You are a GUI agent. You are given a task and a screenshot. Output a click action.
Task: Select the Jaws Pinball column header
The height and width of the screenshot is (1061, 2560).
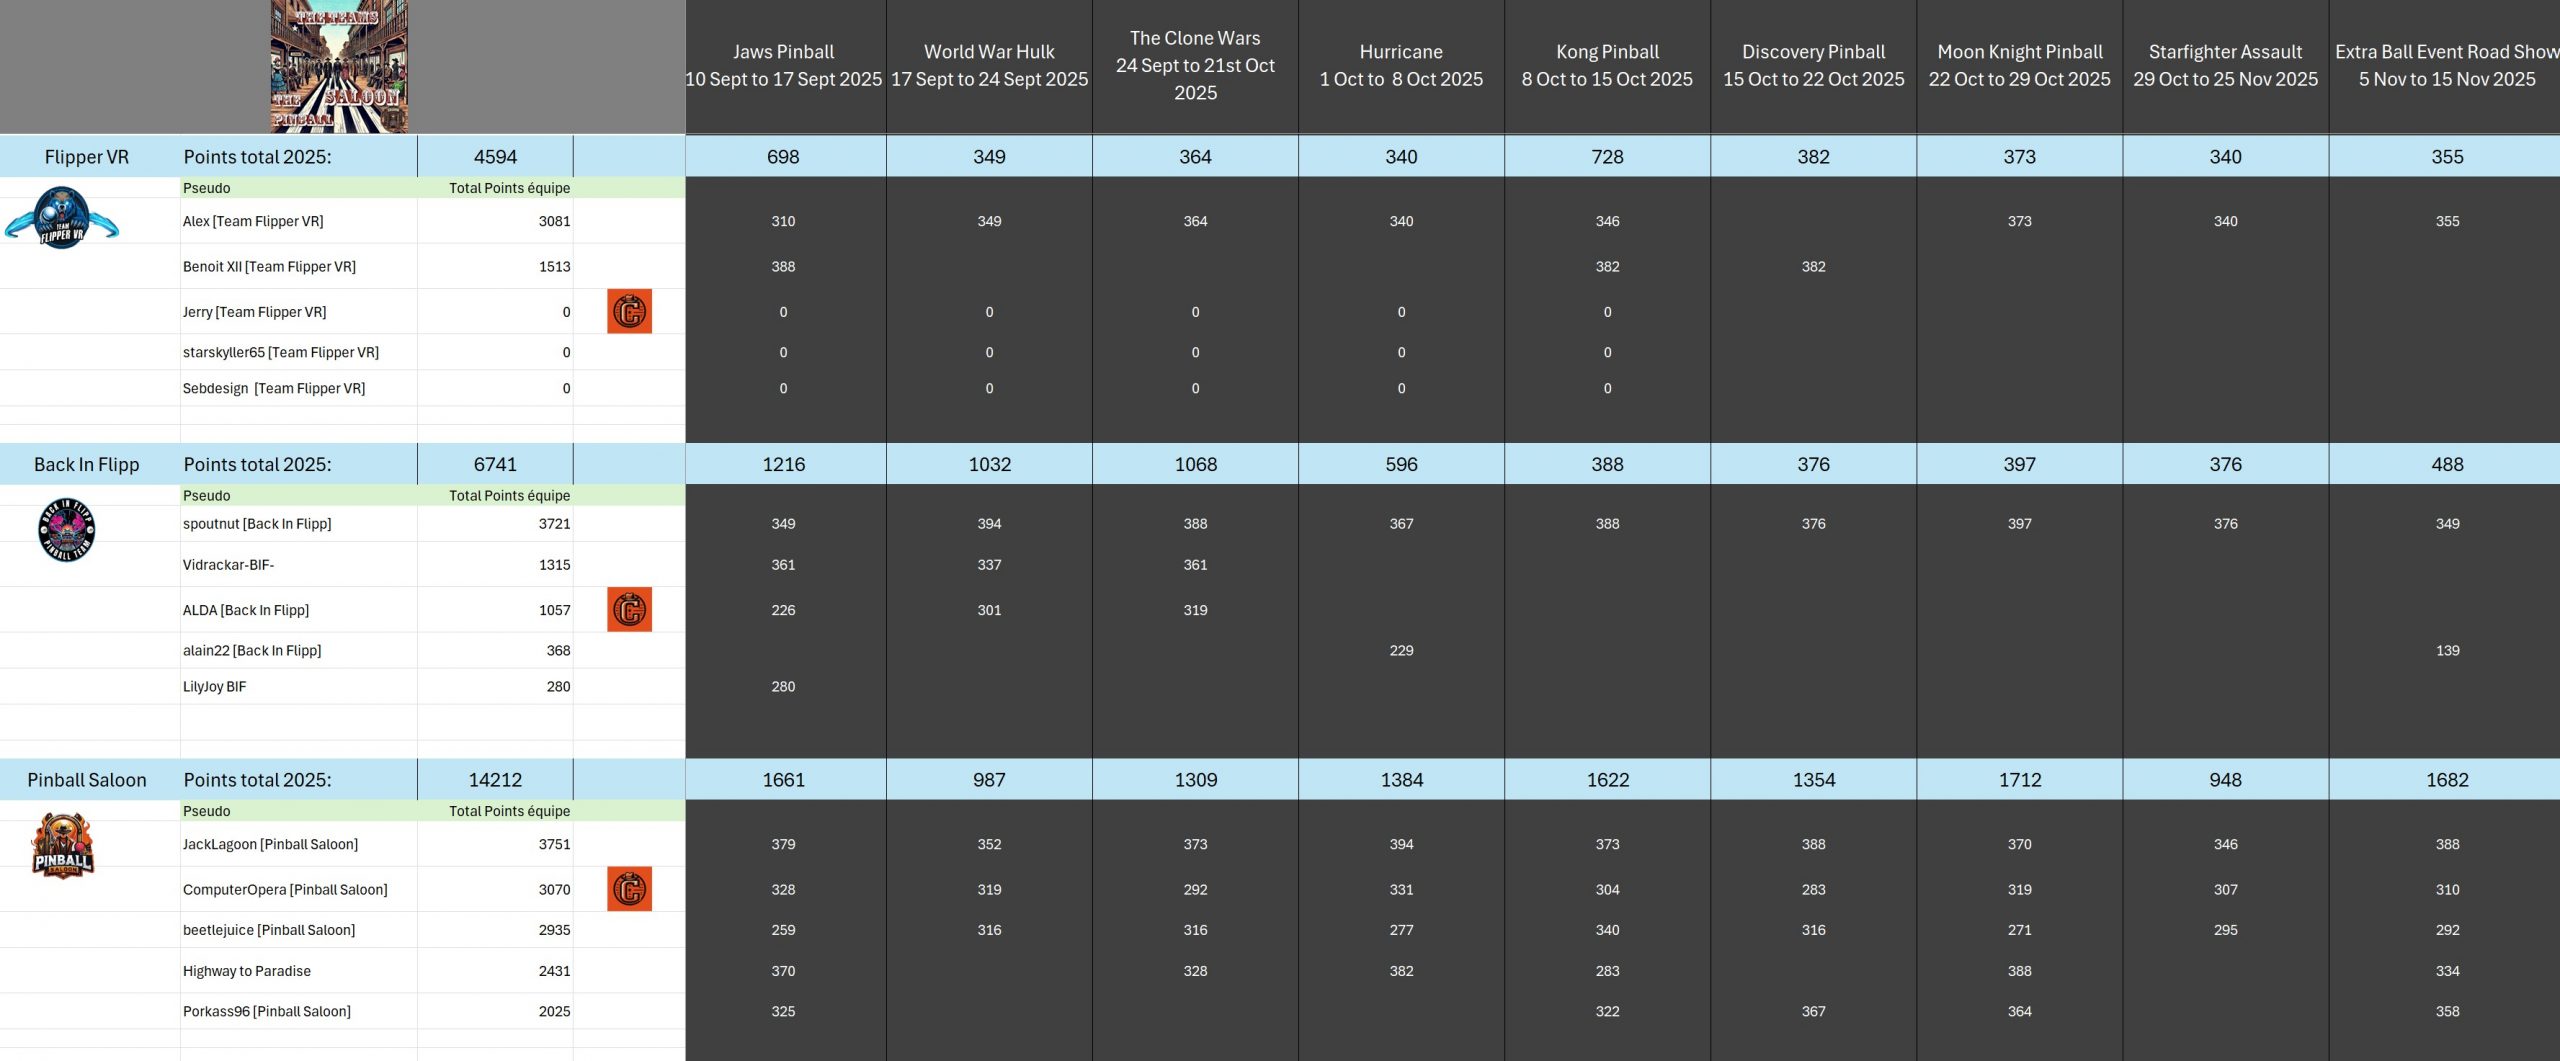(784, 66)
